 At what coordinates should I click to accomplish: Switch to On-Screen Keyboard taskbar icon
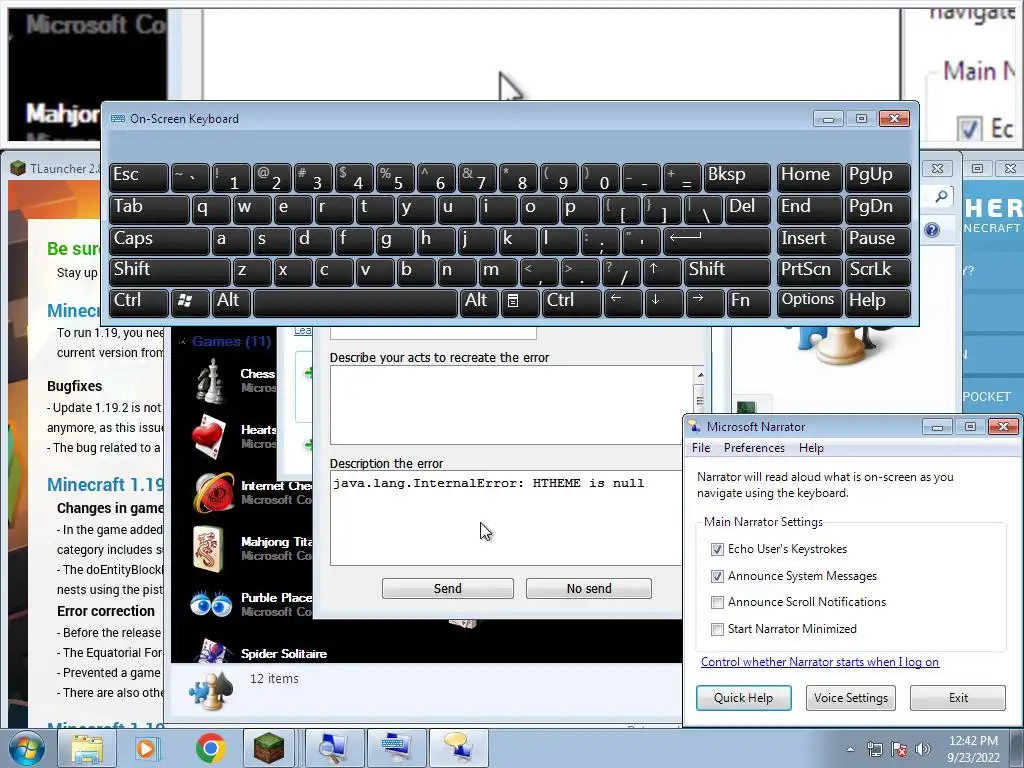(x=396, y=748)
